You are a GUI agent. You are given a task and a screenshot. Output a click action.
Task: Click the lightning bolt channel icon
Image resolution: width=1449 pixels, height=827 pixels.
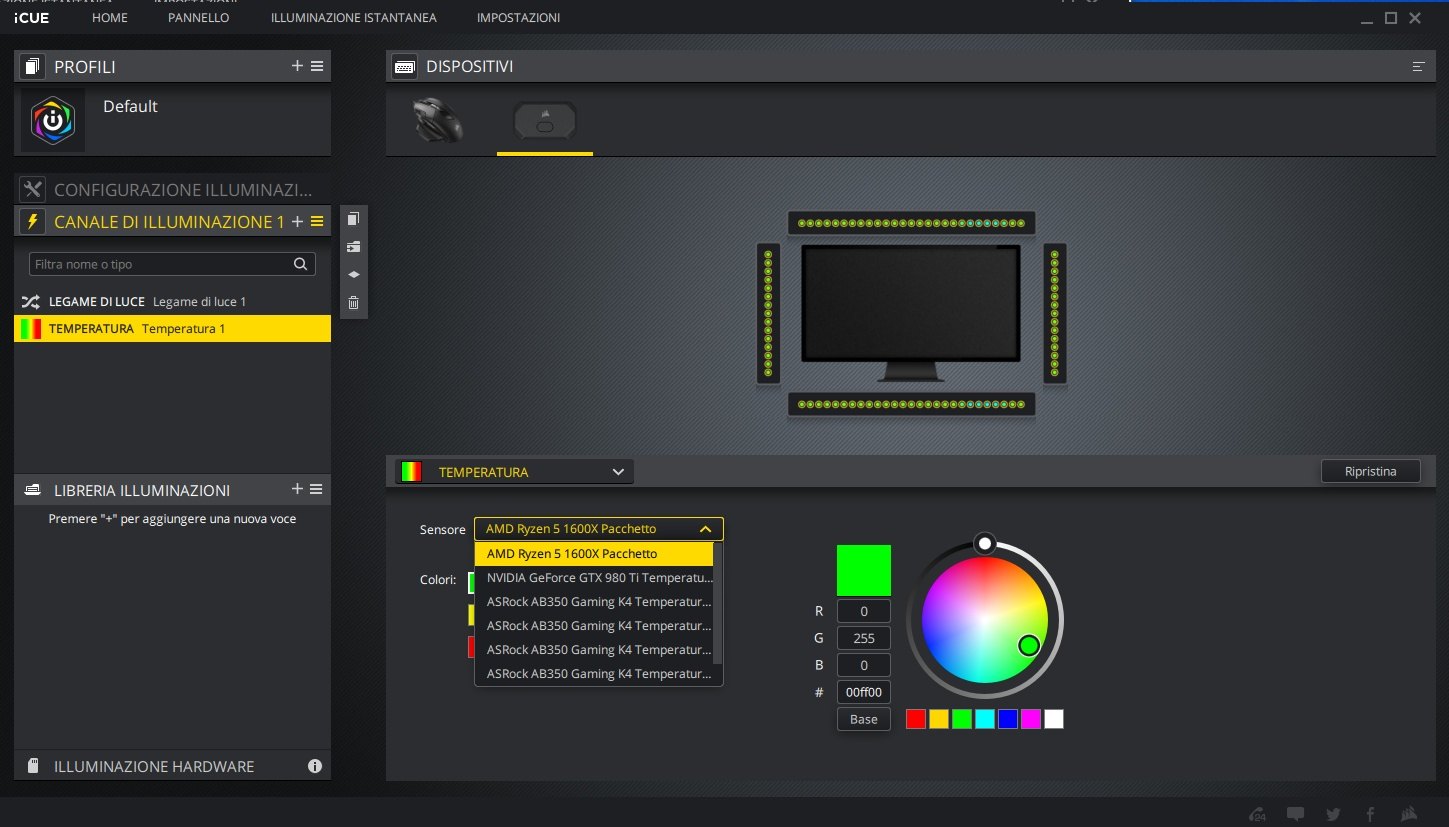point(33,221)
